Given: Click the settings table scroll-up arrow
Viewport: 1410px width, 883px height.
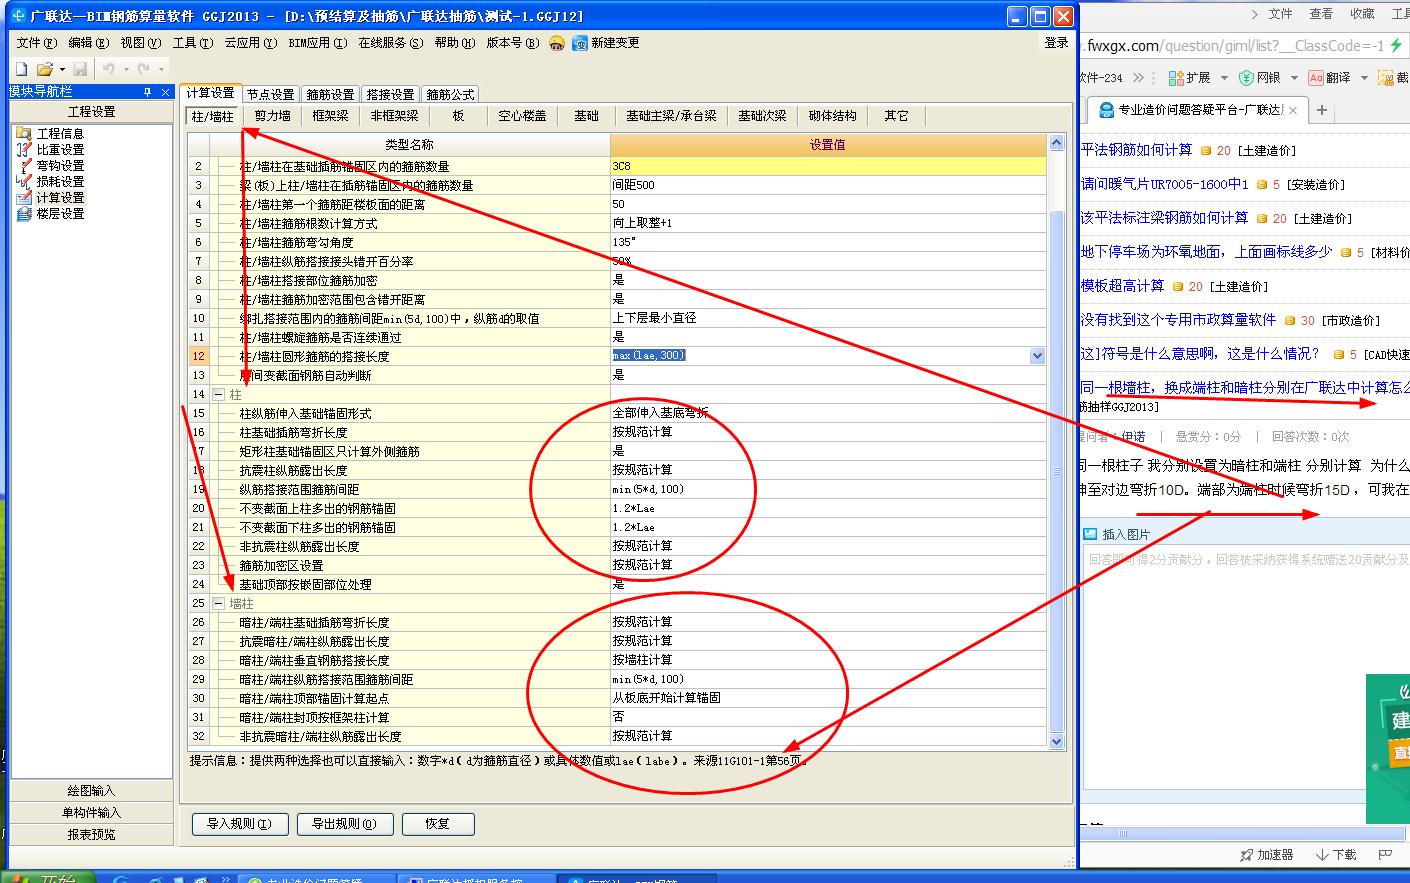Looking at the screenshot, I should point(1057,144).
